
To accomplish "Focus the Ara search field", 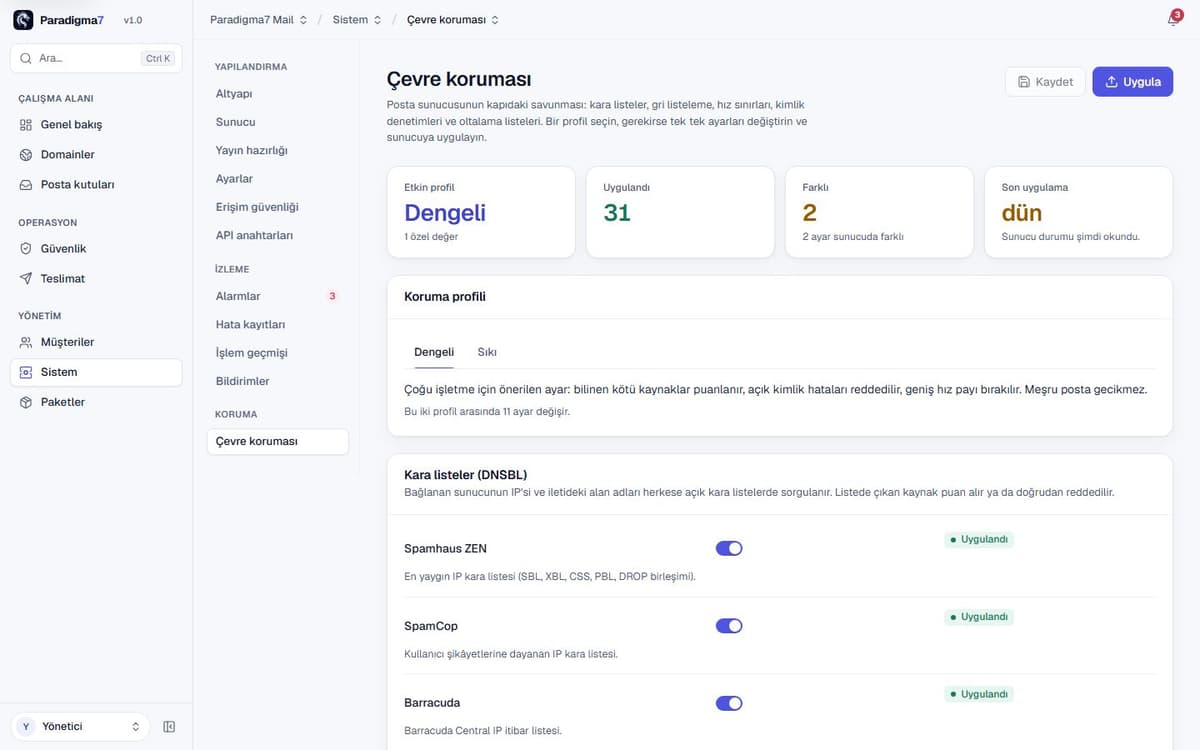I will click(x=96, y=59).
